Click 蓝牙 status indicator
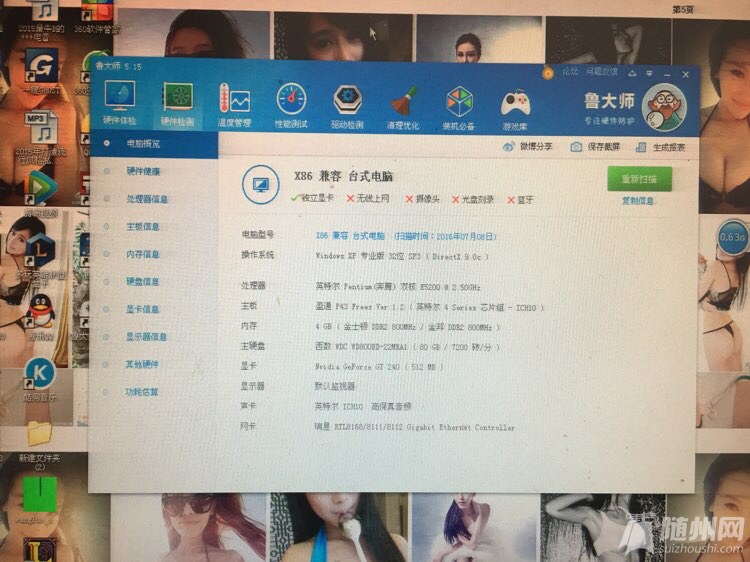750x562 pixels. tap(520, 200)
